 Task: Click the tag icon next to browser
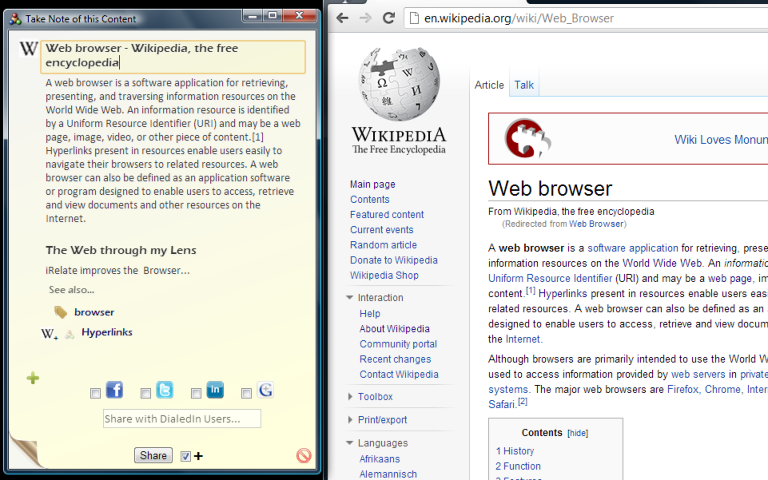click(61, 312)
